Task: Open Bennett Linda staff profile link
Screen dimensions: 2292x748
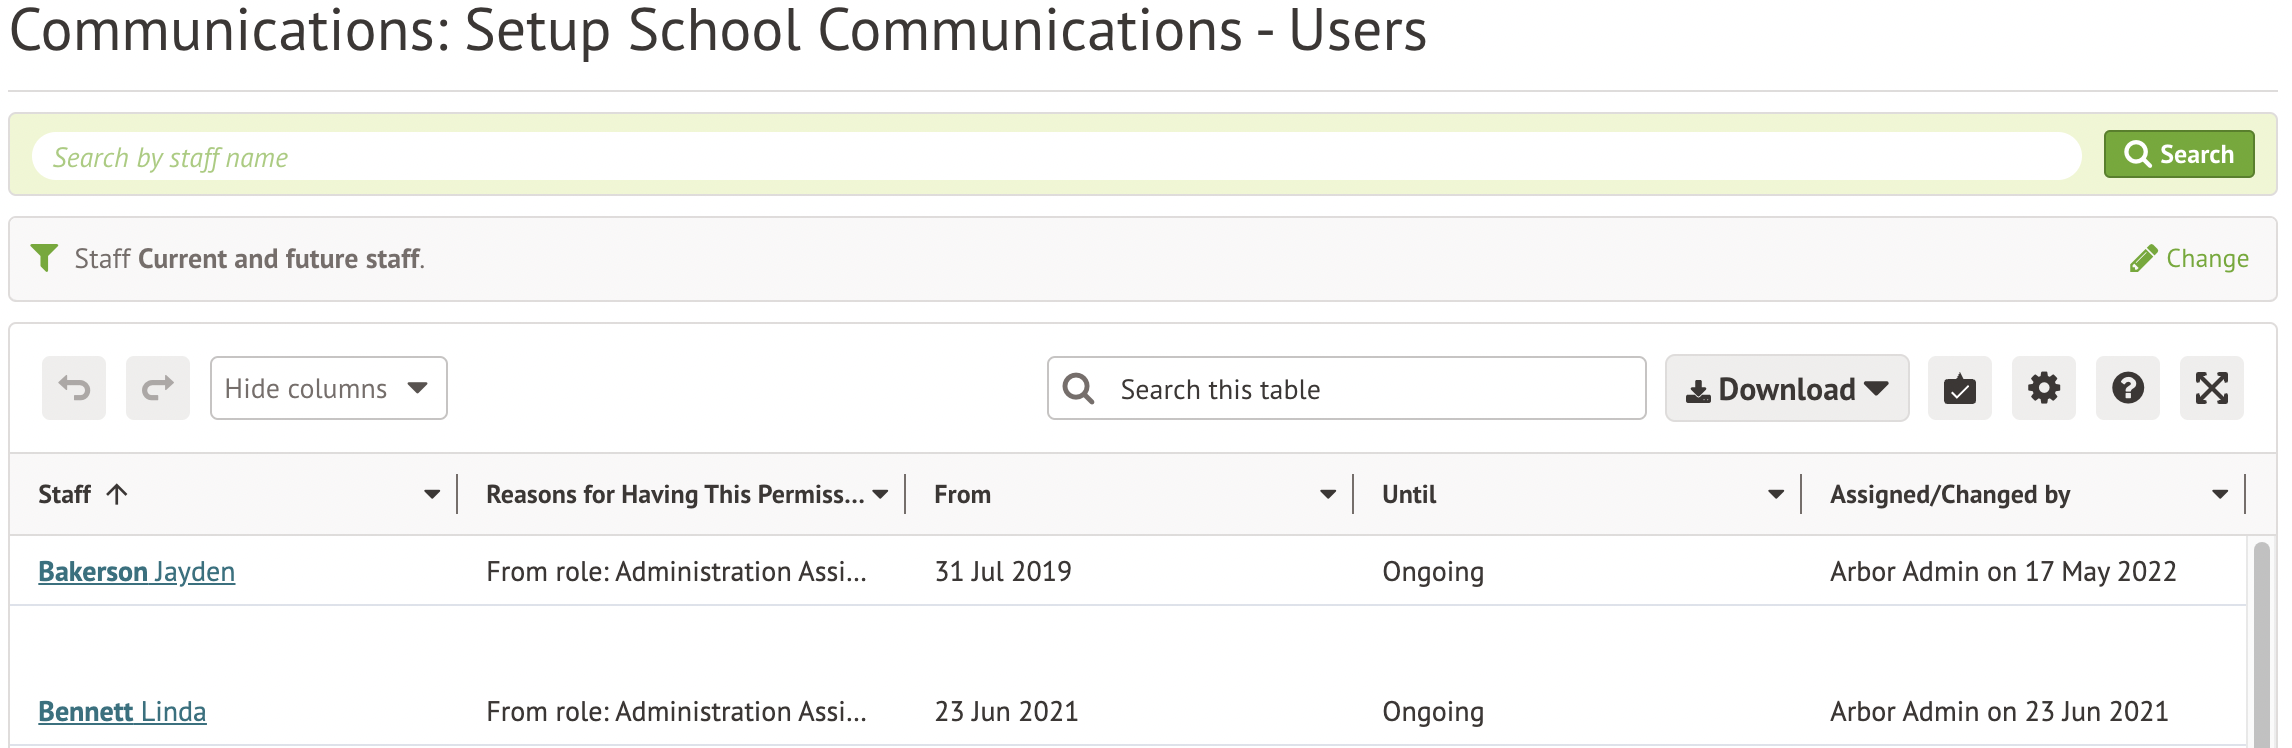Action: pos(122,711)
